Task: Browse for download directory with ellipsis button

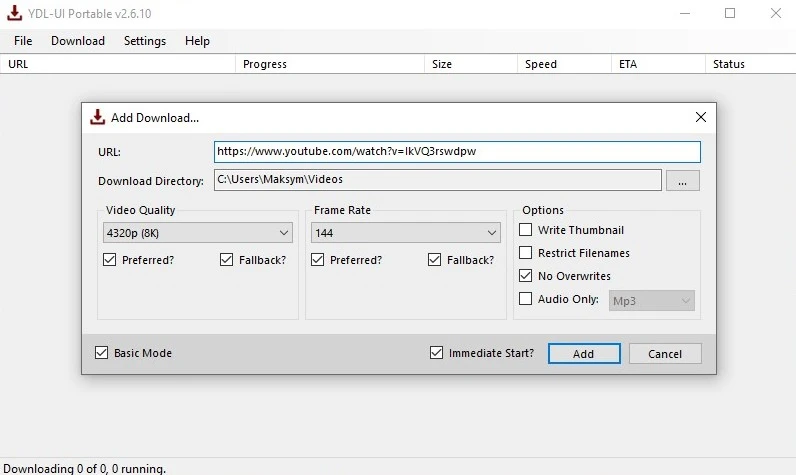Action: 682,181
